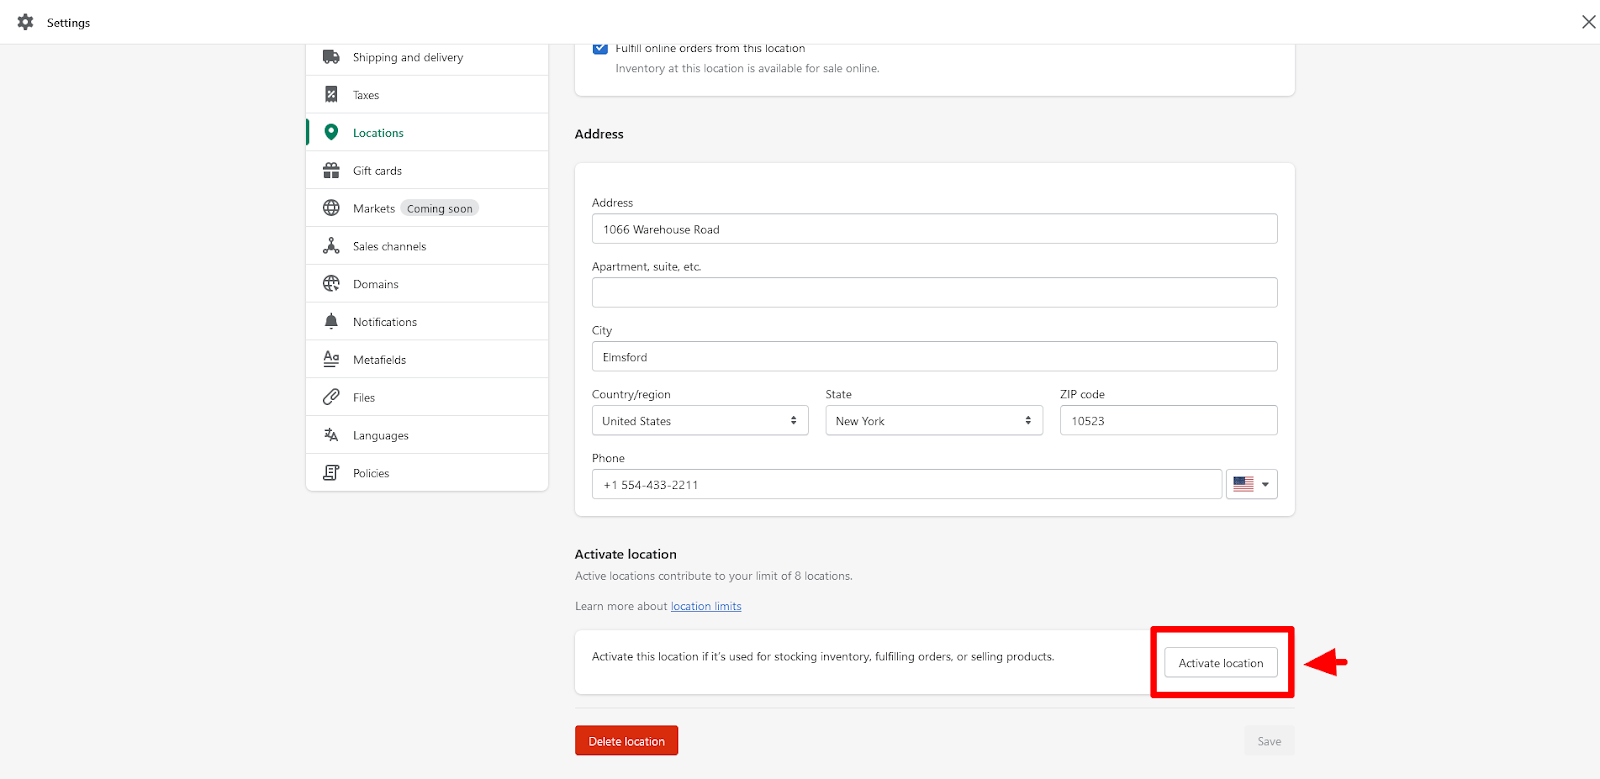Uncheck Fulfill online orders from this location

(600, 48)
